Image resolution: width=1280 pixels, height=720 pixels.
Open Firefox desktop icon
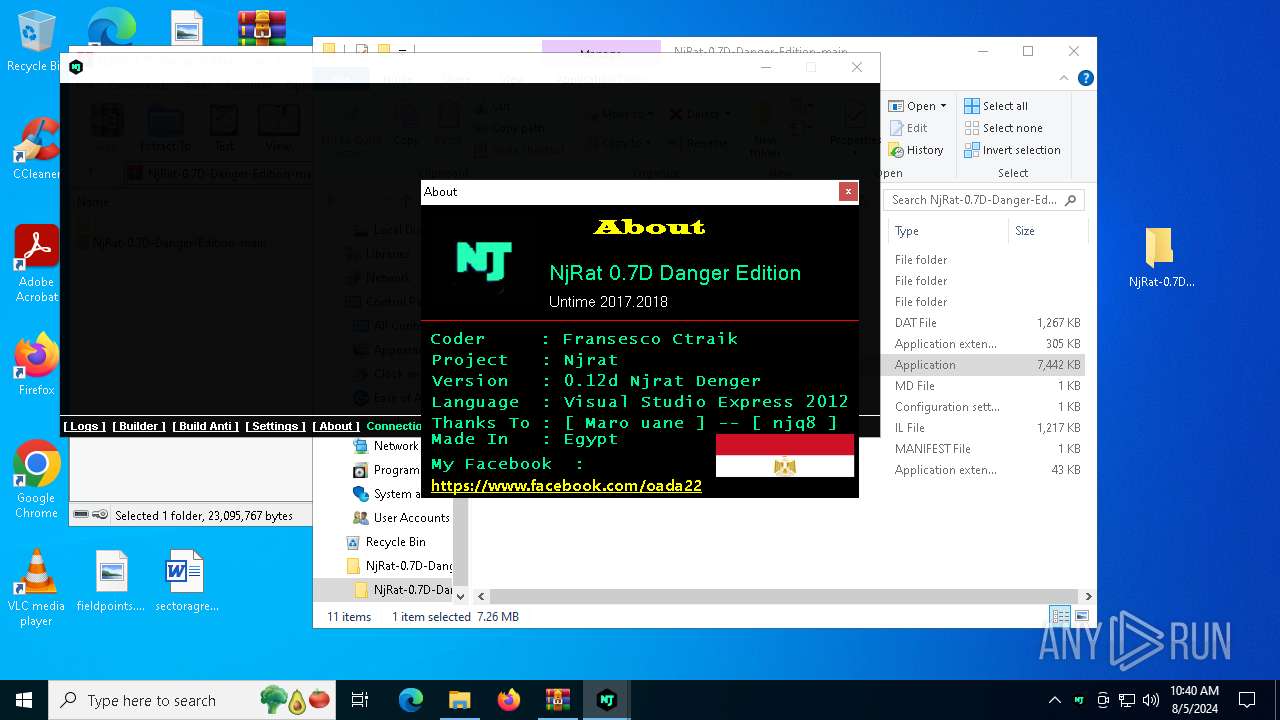pyautogui.click(x=36, y=364)
